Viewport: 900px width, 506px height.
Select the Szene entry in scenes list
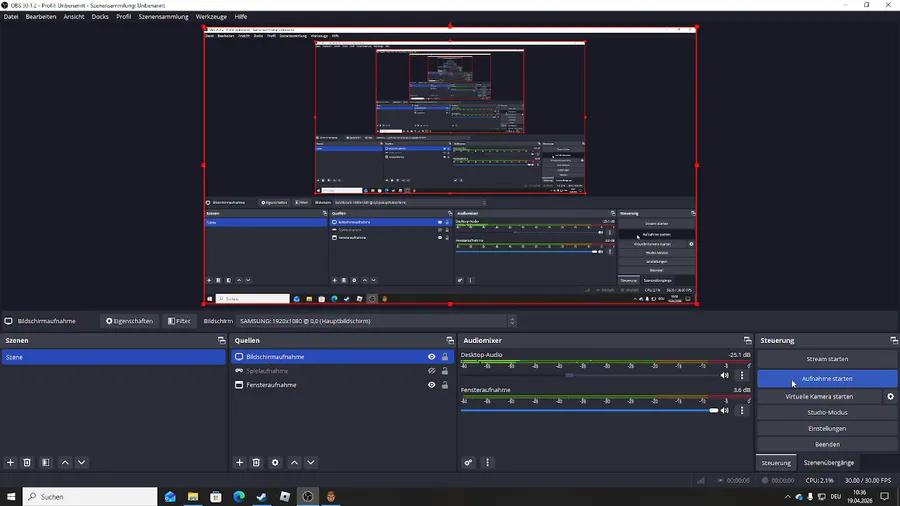(x=114, y=357)
